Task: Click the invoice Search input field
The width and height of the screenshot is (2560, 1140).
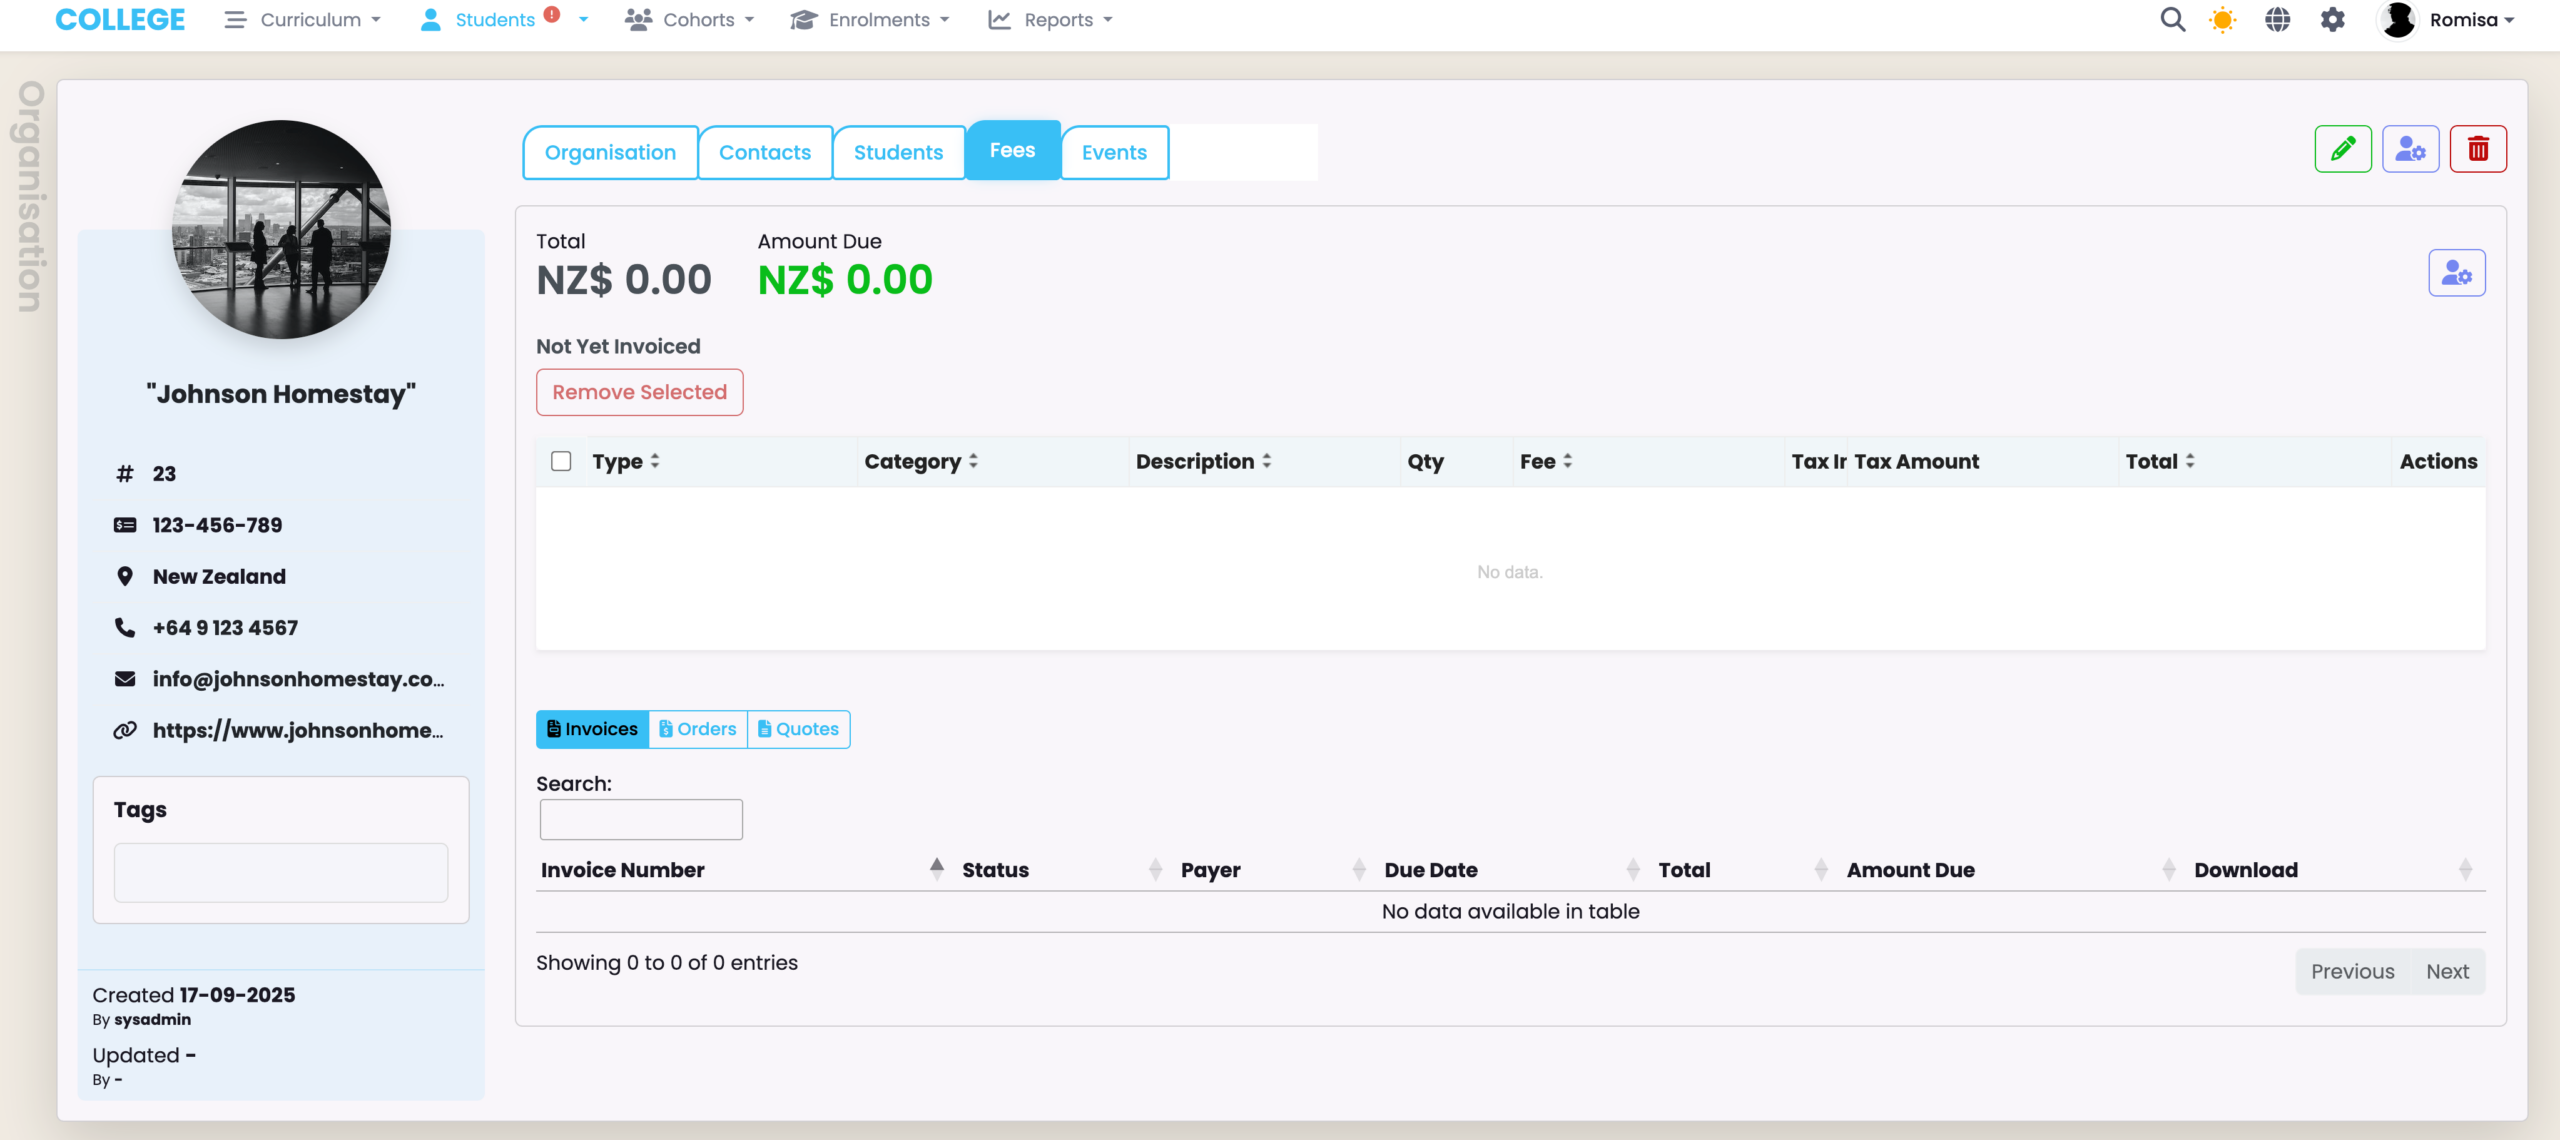Action: (641, 819)
